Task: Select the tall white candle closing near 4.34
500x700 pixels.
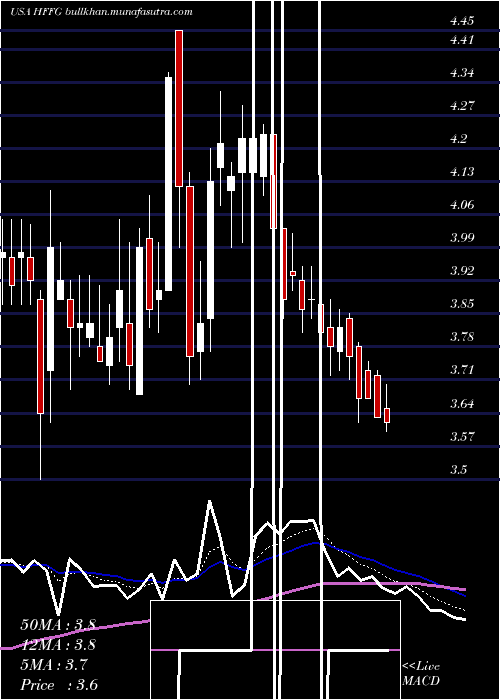Action: [x=168, y=184]
